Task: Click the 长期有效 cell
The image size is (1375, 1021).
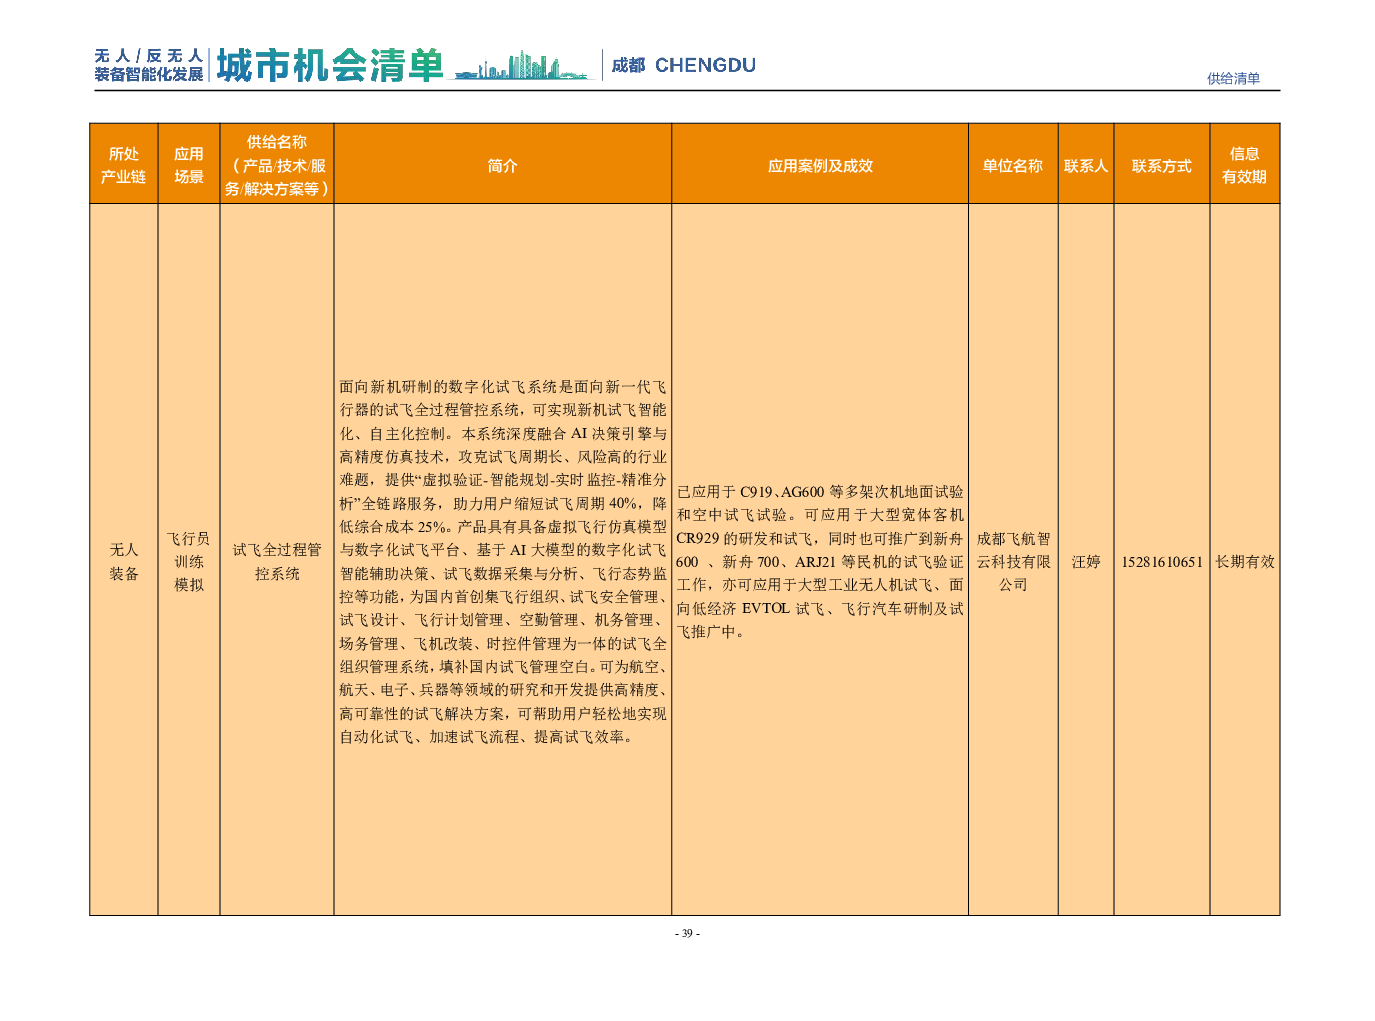Action: 1245,562
